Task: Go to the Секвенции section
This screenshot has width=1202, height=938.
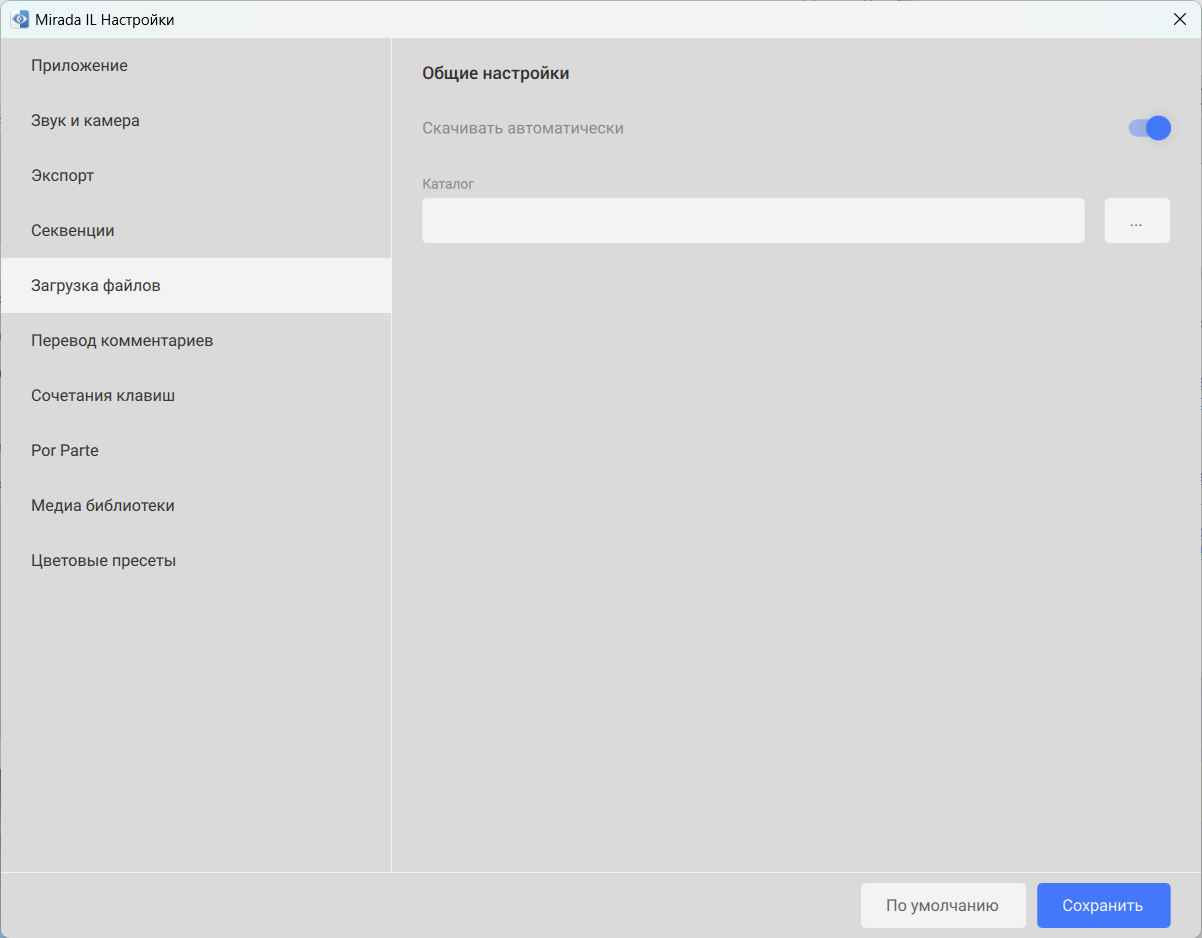Action: click(196, 231)
